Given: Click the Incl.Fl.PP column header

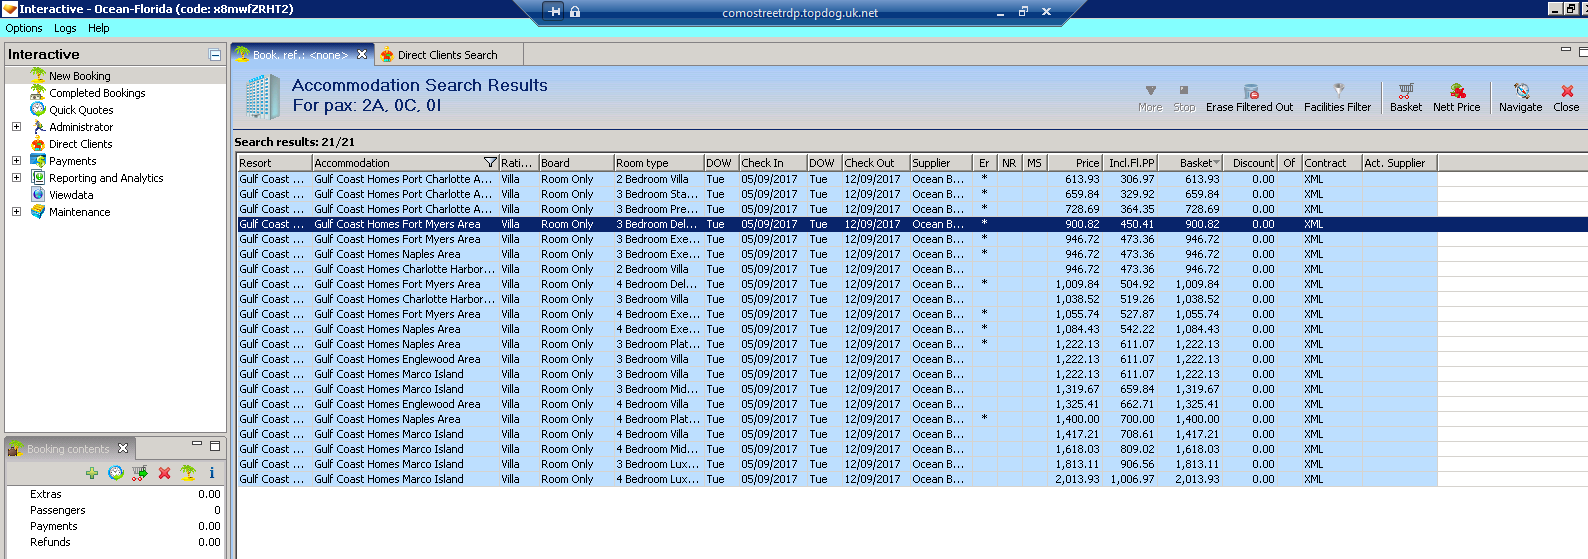Looking at the screenshot, I should click(1130, 163).
